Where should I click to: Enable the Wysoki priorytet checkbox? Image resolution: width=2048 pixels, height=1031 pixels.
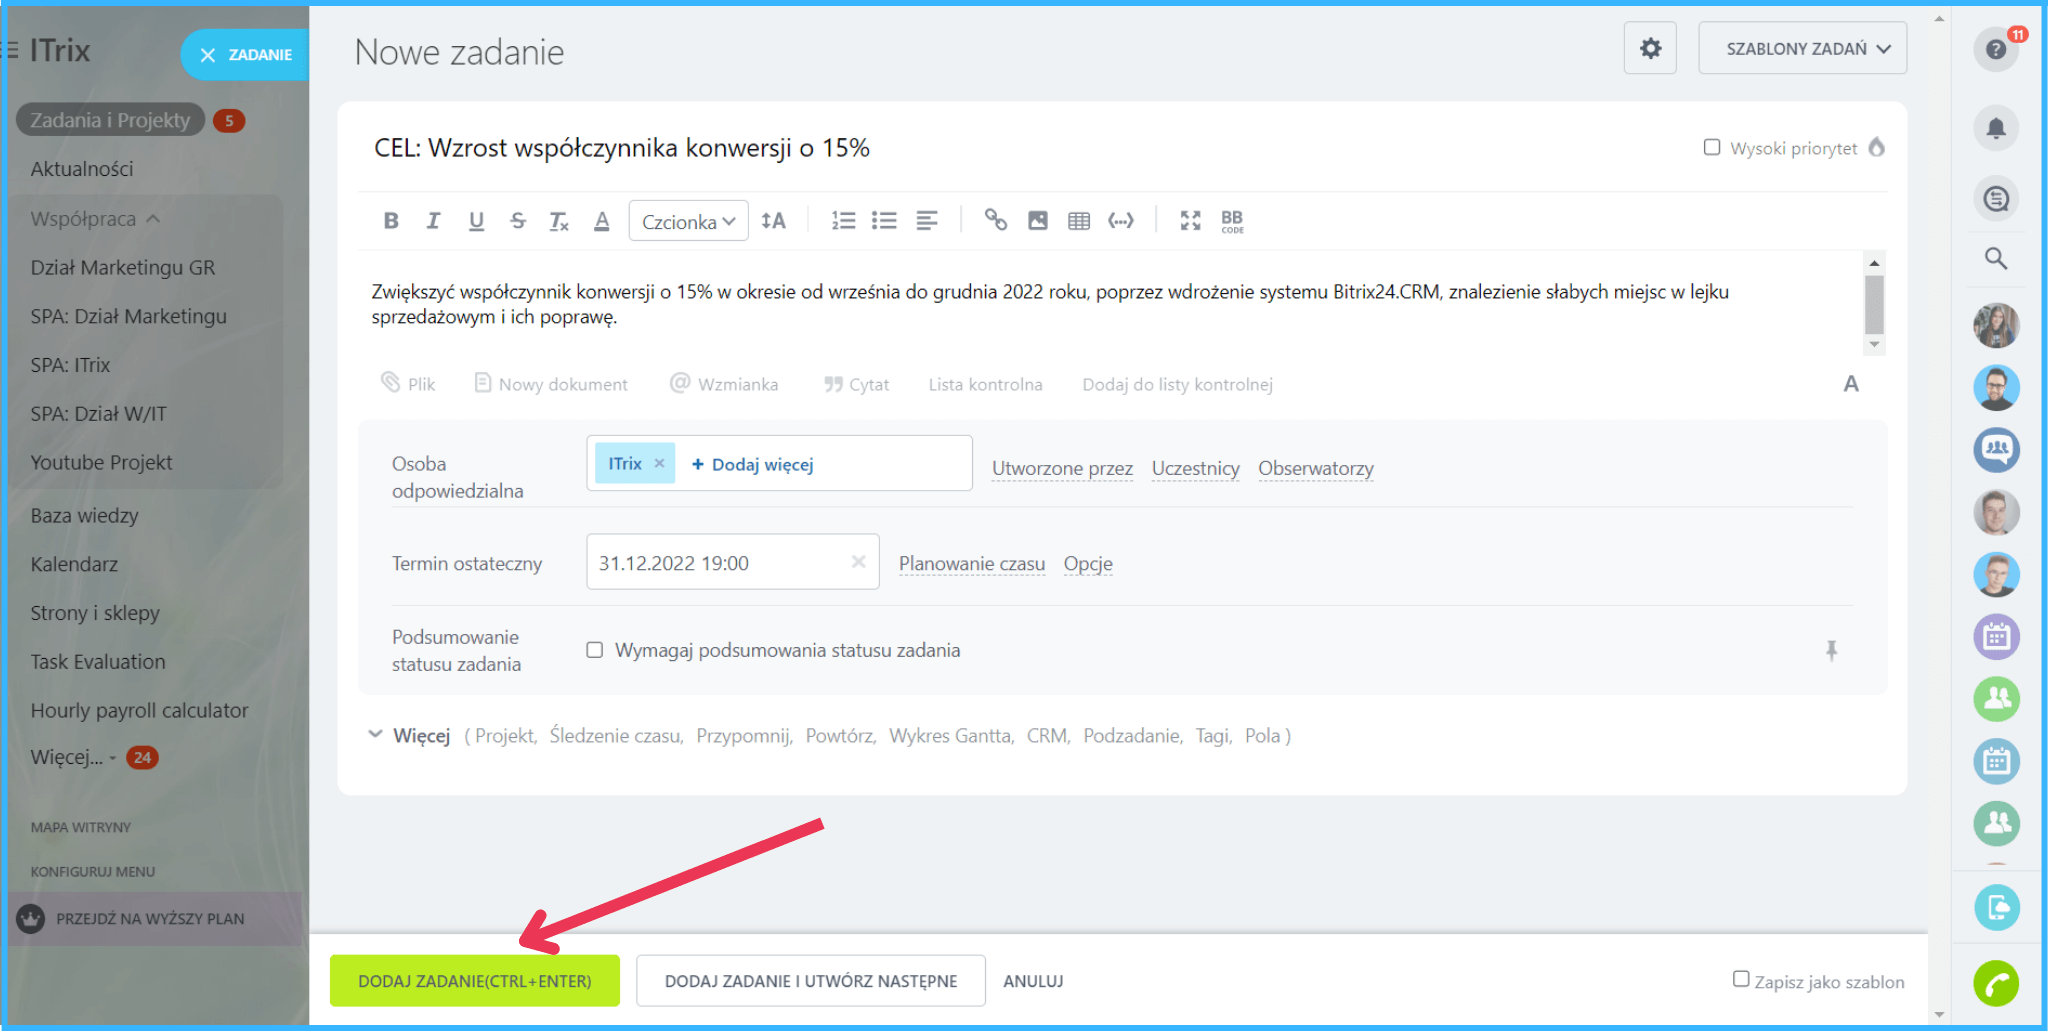[x=1712, y=148]
